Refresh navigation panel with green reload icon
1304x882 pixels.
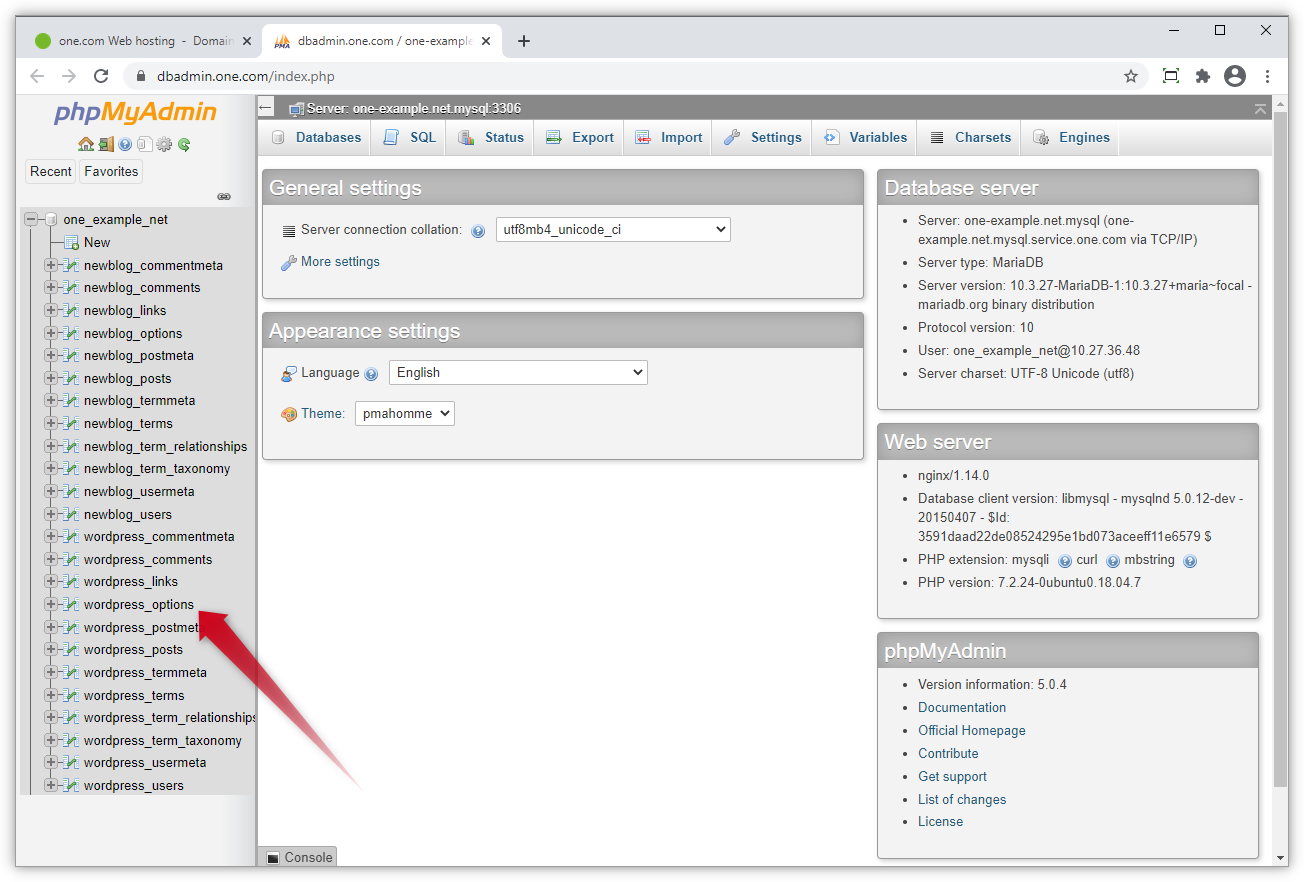tap(184, 145)
